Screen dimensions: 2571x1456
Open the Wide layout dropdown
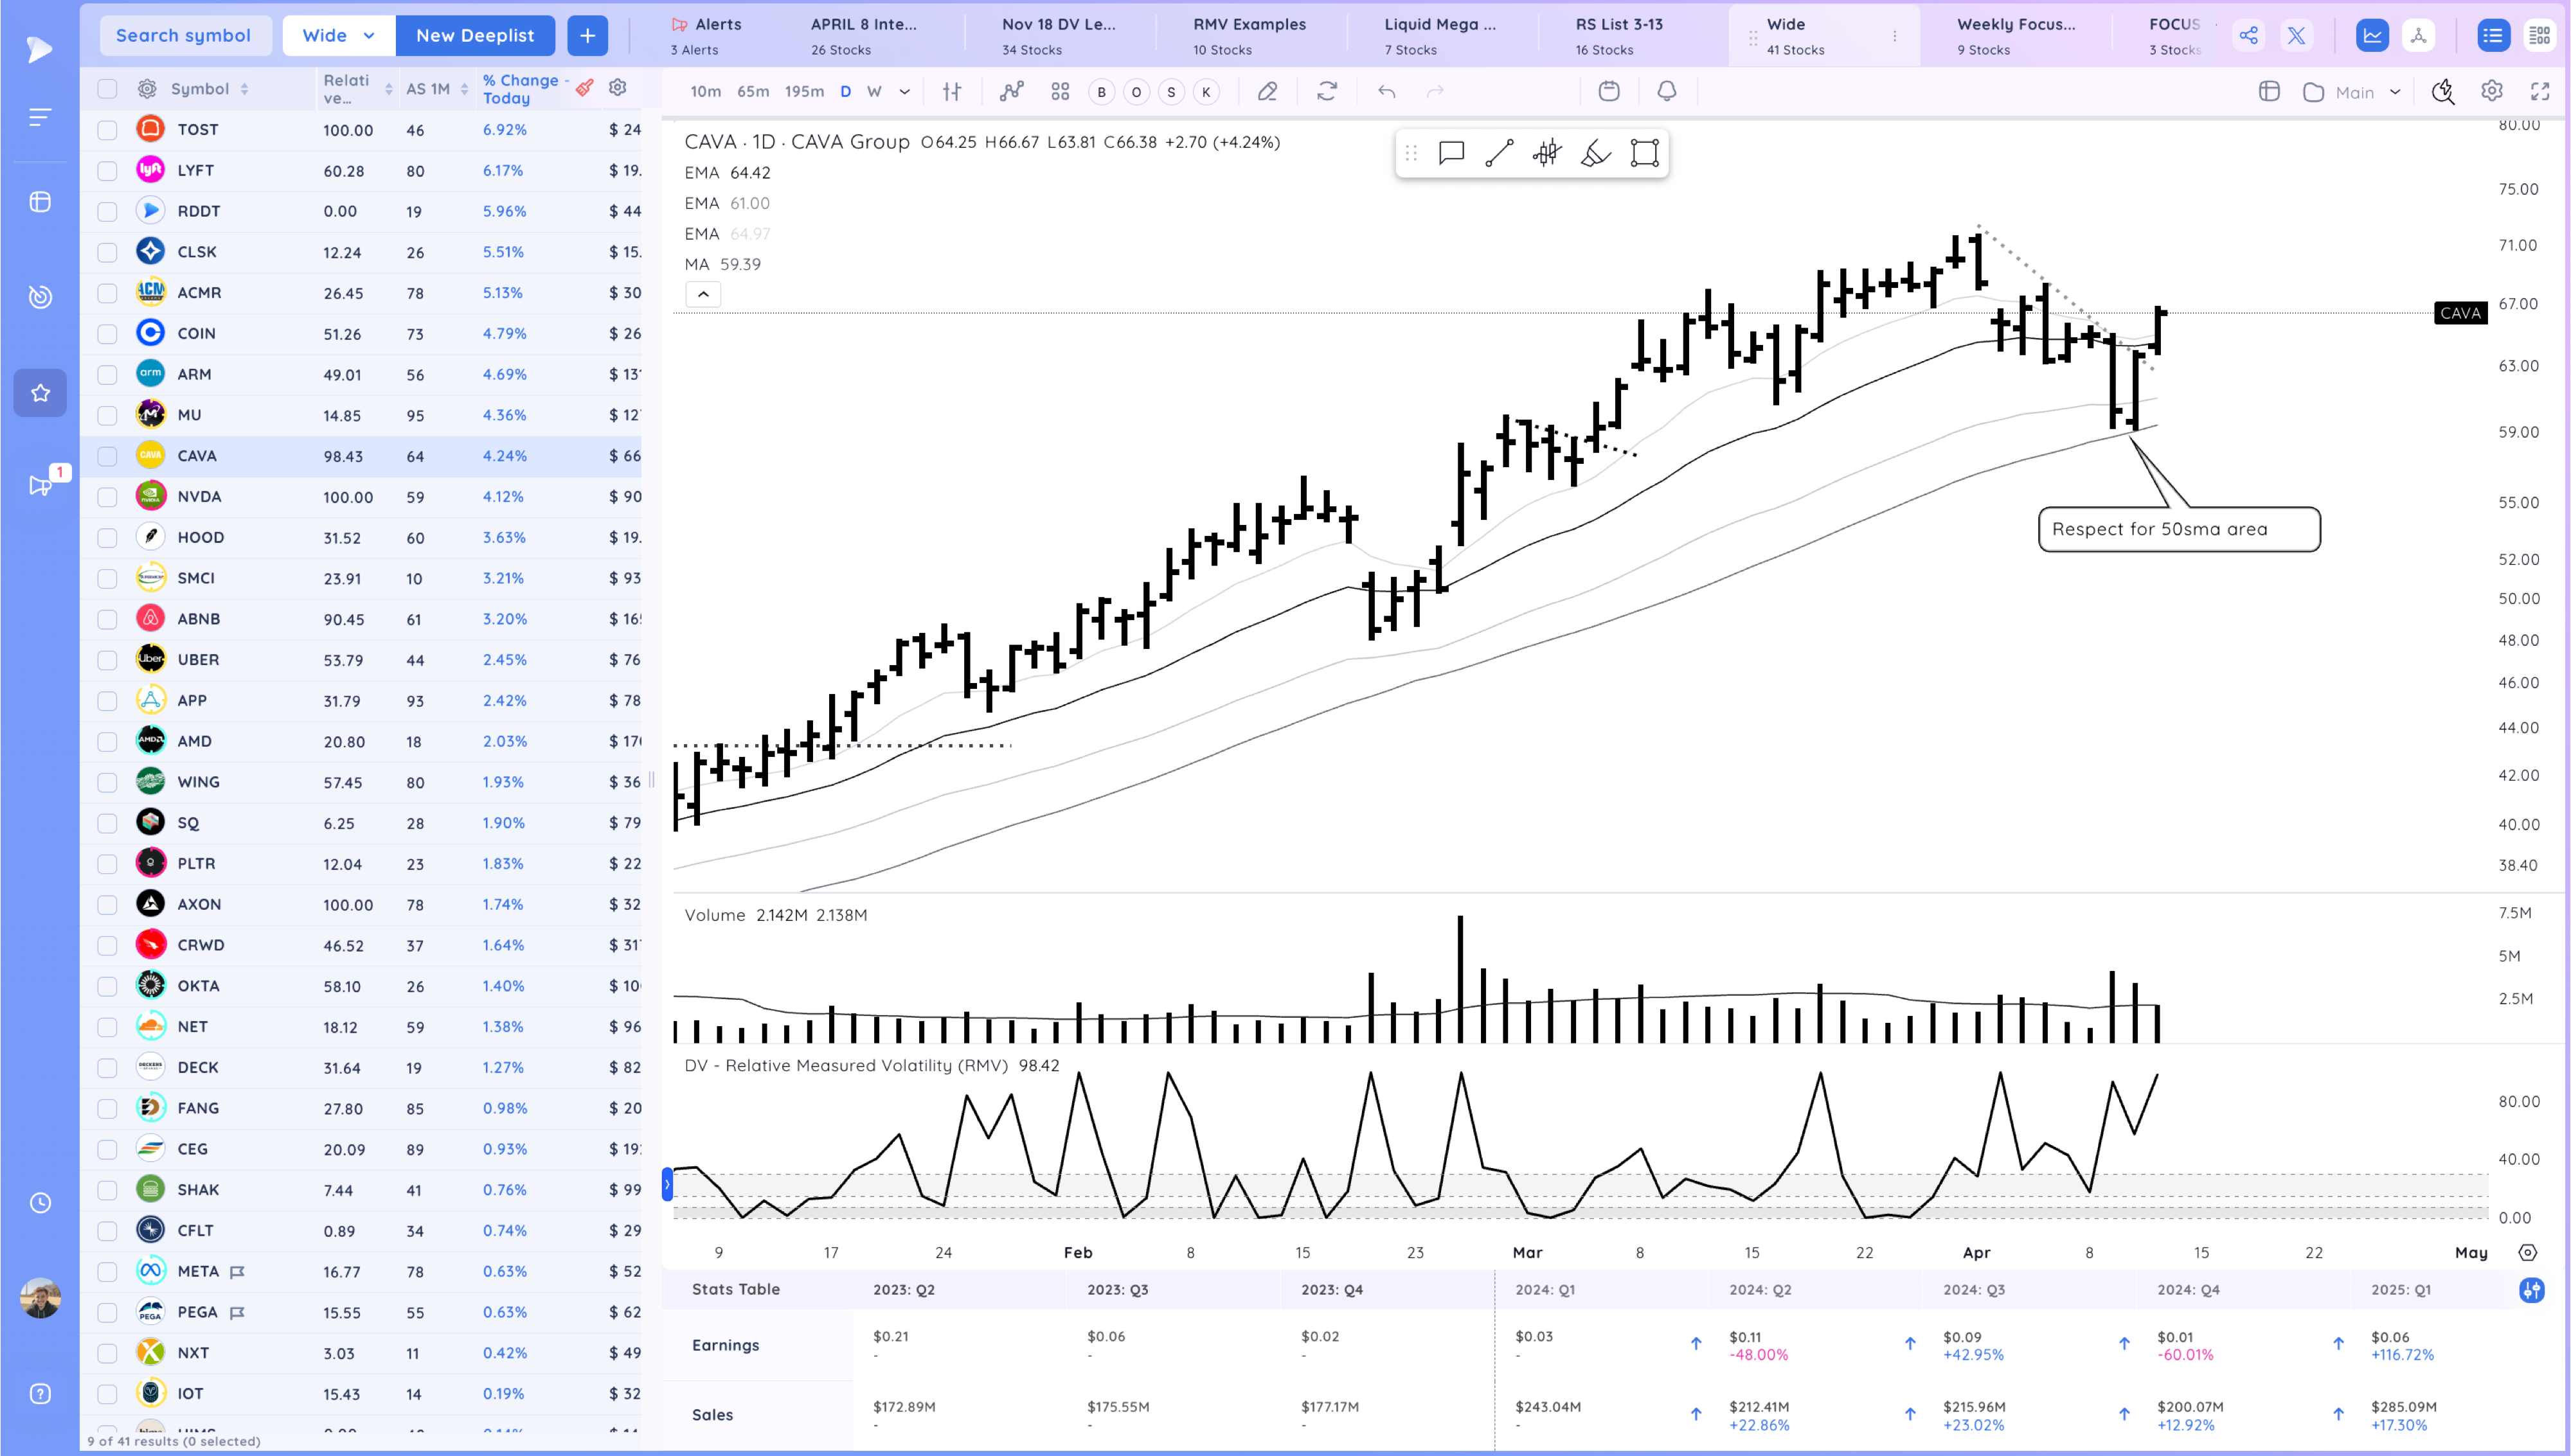[x=339, y=36]
